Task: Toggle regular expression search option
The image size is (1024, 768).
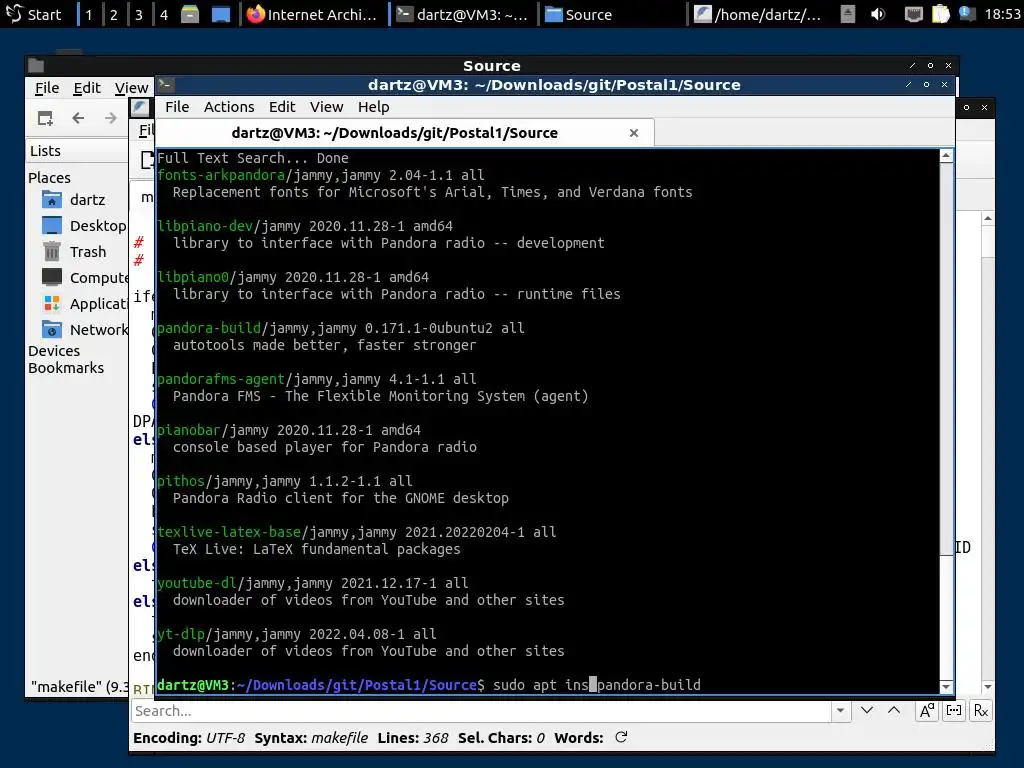Action: click(x=981, y=711)
